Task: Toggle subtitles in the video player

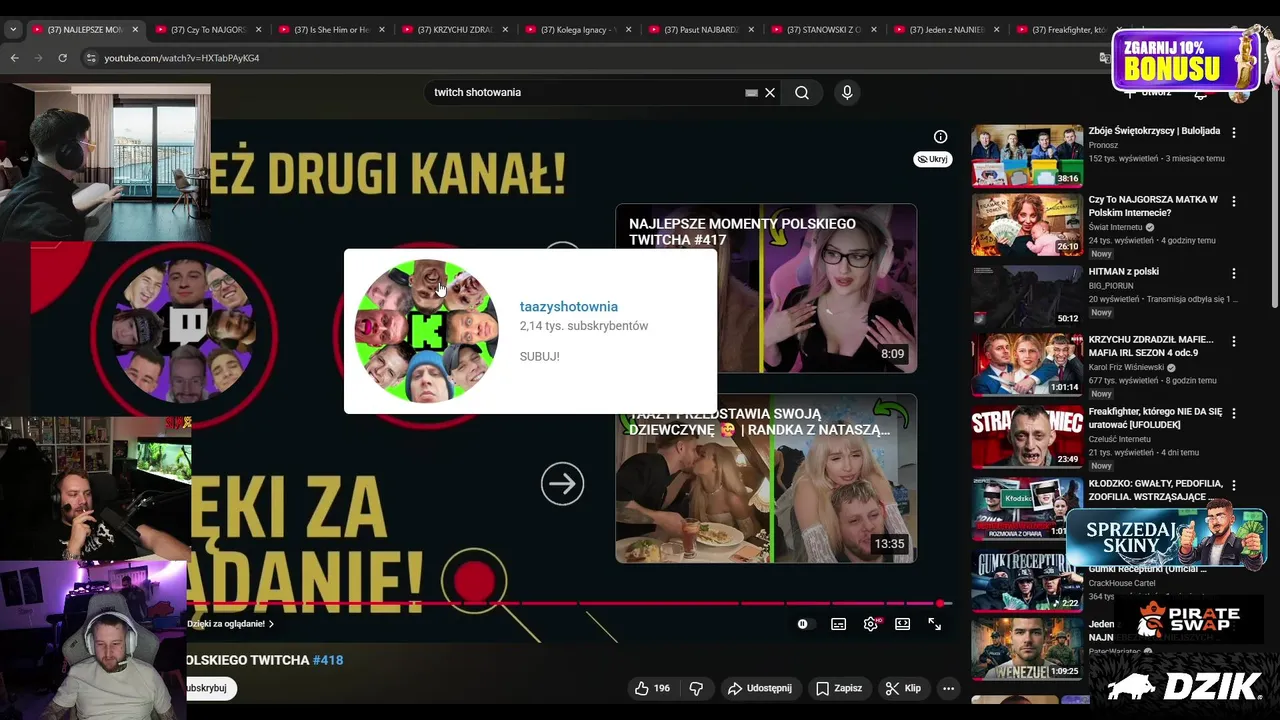Action: [x=838, y=624]
